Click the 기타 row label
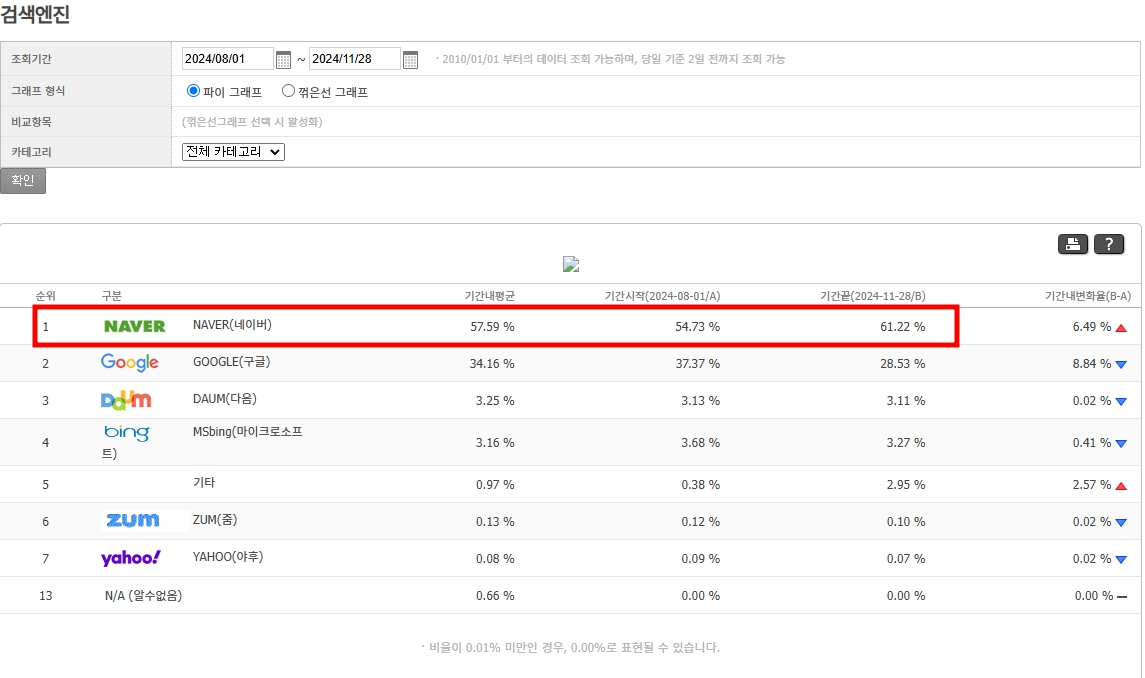The height and width of the screenshot is (678, 1145). coord(204,483)
